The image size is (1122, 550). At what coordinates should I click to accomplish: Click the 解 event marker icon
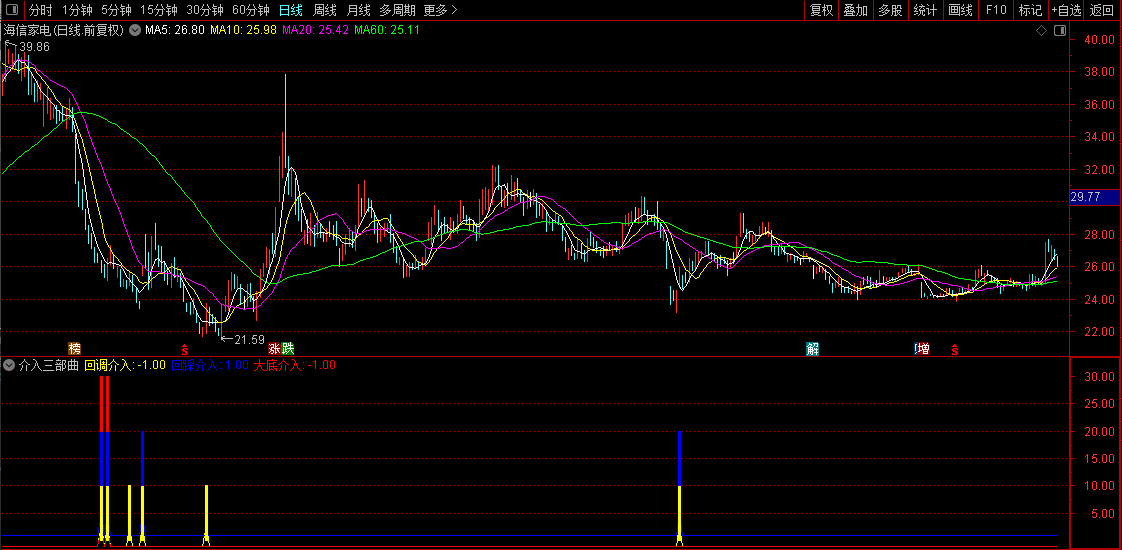[813, 349]
